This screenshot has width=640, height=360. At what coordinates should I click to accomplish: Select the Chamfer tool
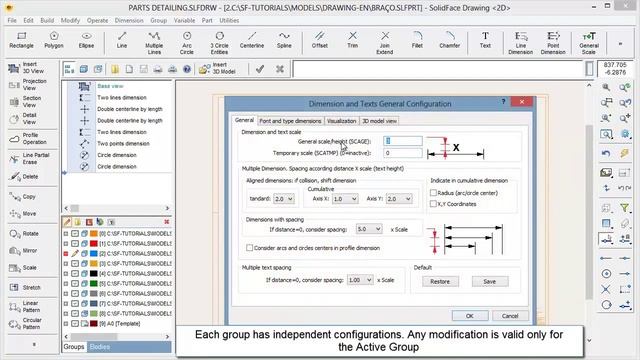pos(449,40)
